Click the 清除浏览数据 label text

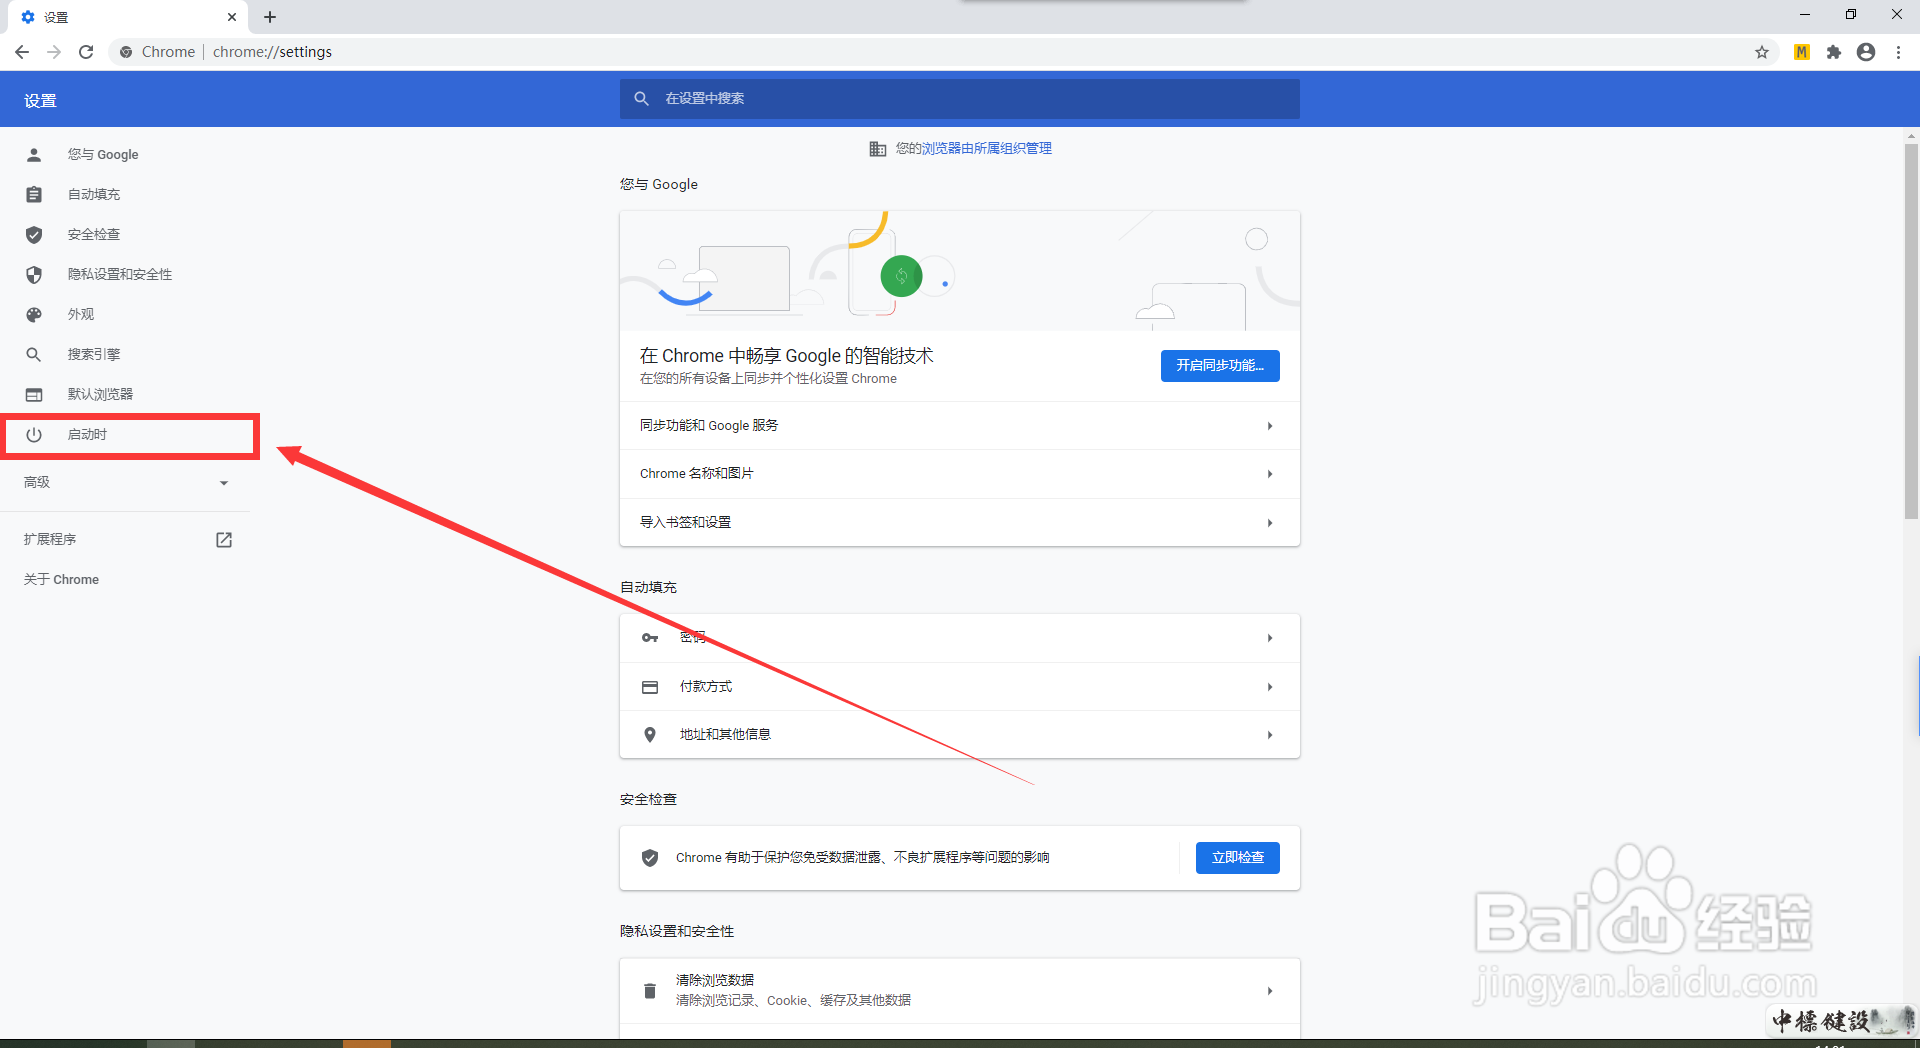click(x=715, y=980)
